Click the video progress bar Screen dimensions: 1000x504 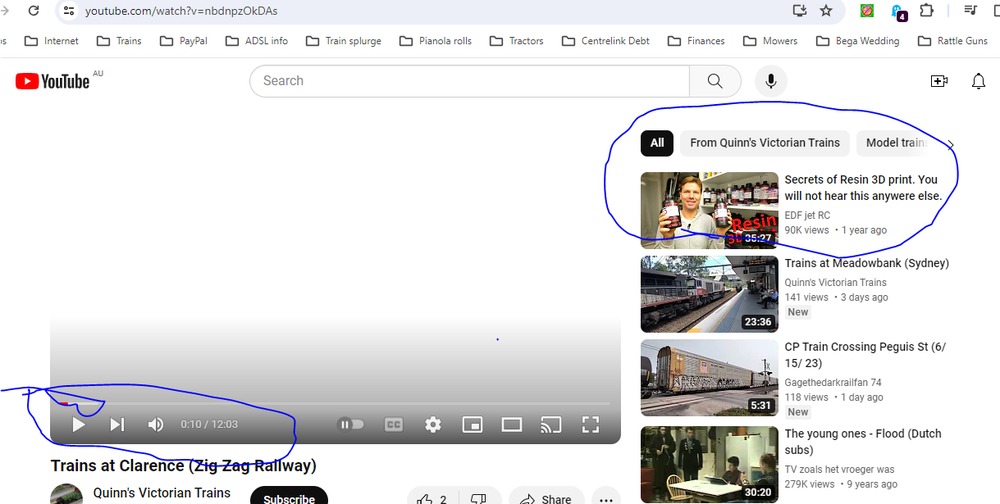coord(335,403)
